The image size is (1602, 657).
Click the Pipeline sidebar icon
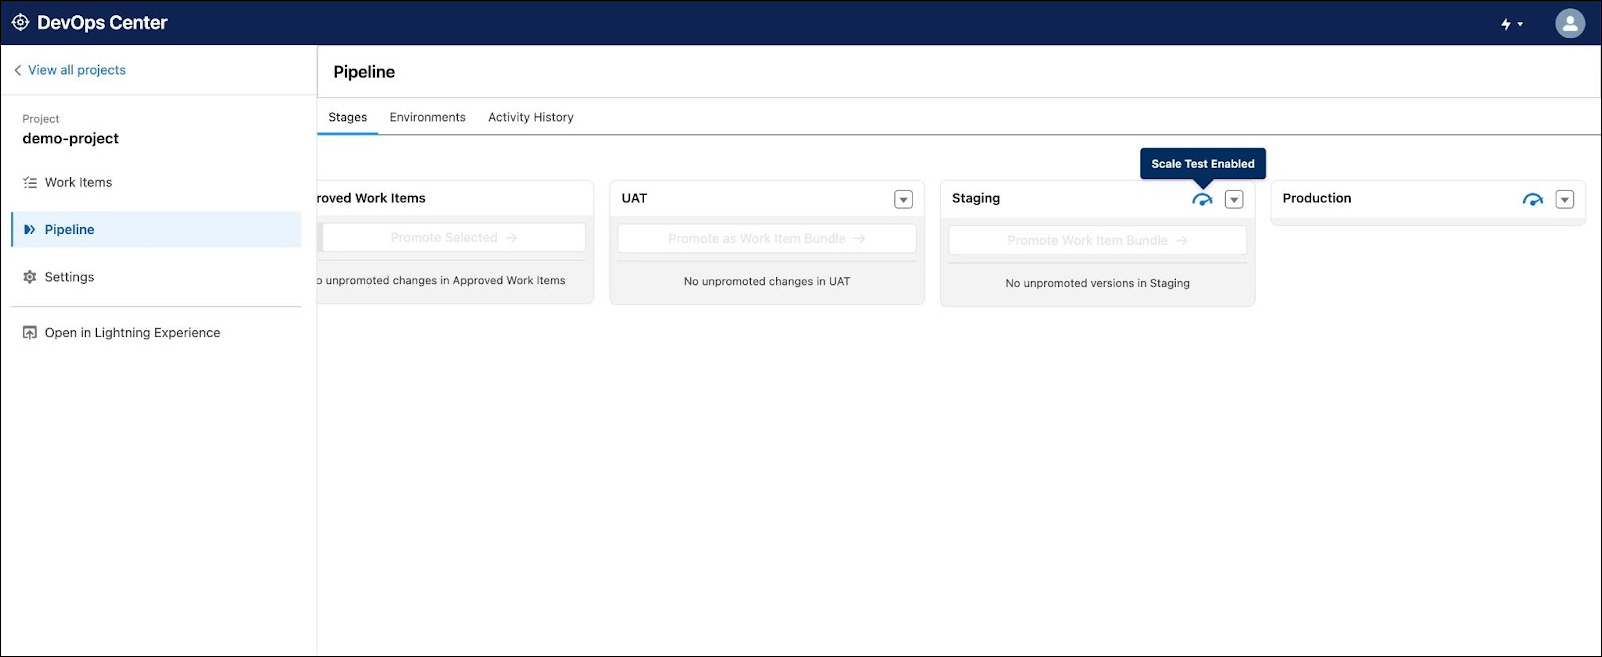coord(30,230)
